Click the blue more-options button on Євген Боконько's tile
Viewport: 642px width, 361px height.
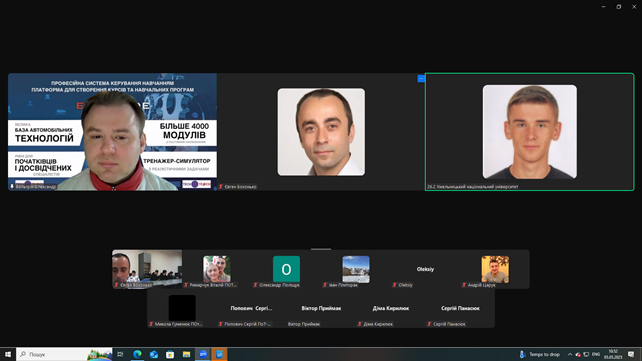click(x=421, y=79)
